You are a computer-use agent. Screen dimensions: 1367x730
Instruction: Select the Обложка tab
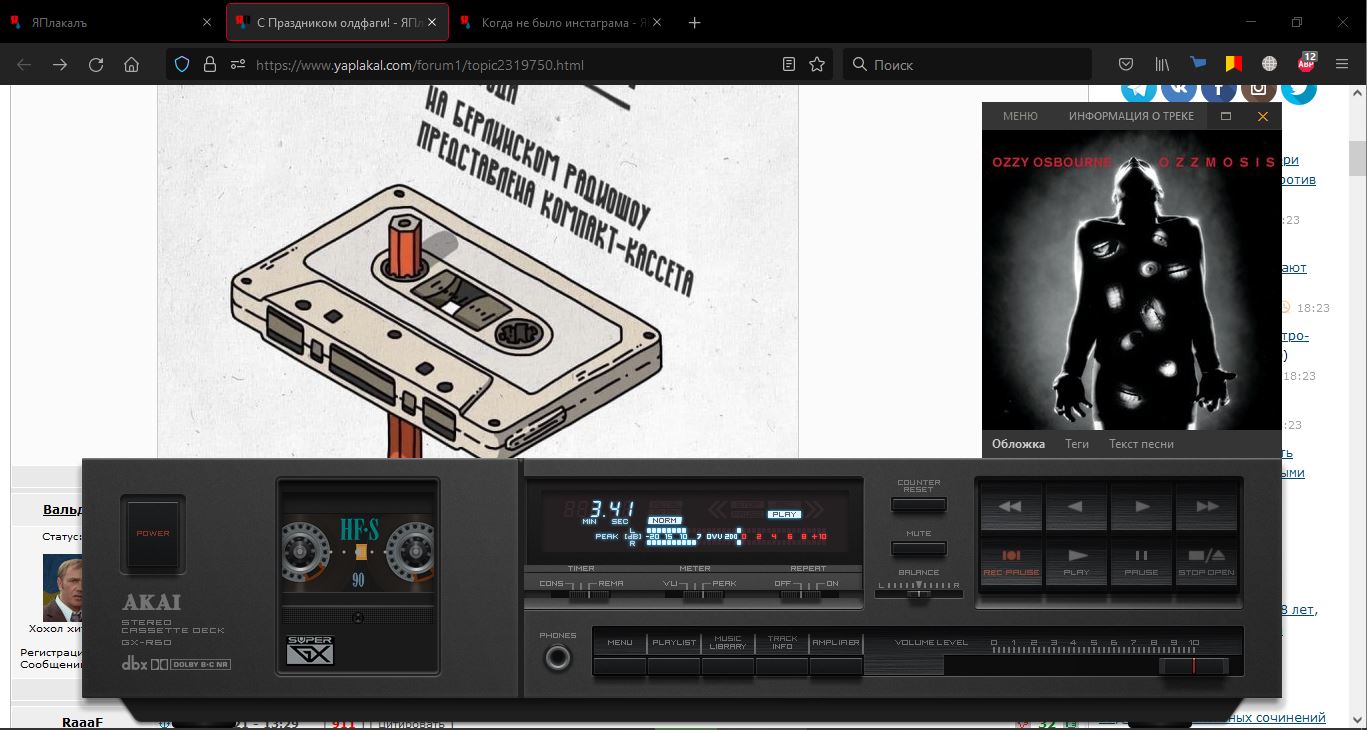pos(1018,444)
